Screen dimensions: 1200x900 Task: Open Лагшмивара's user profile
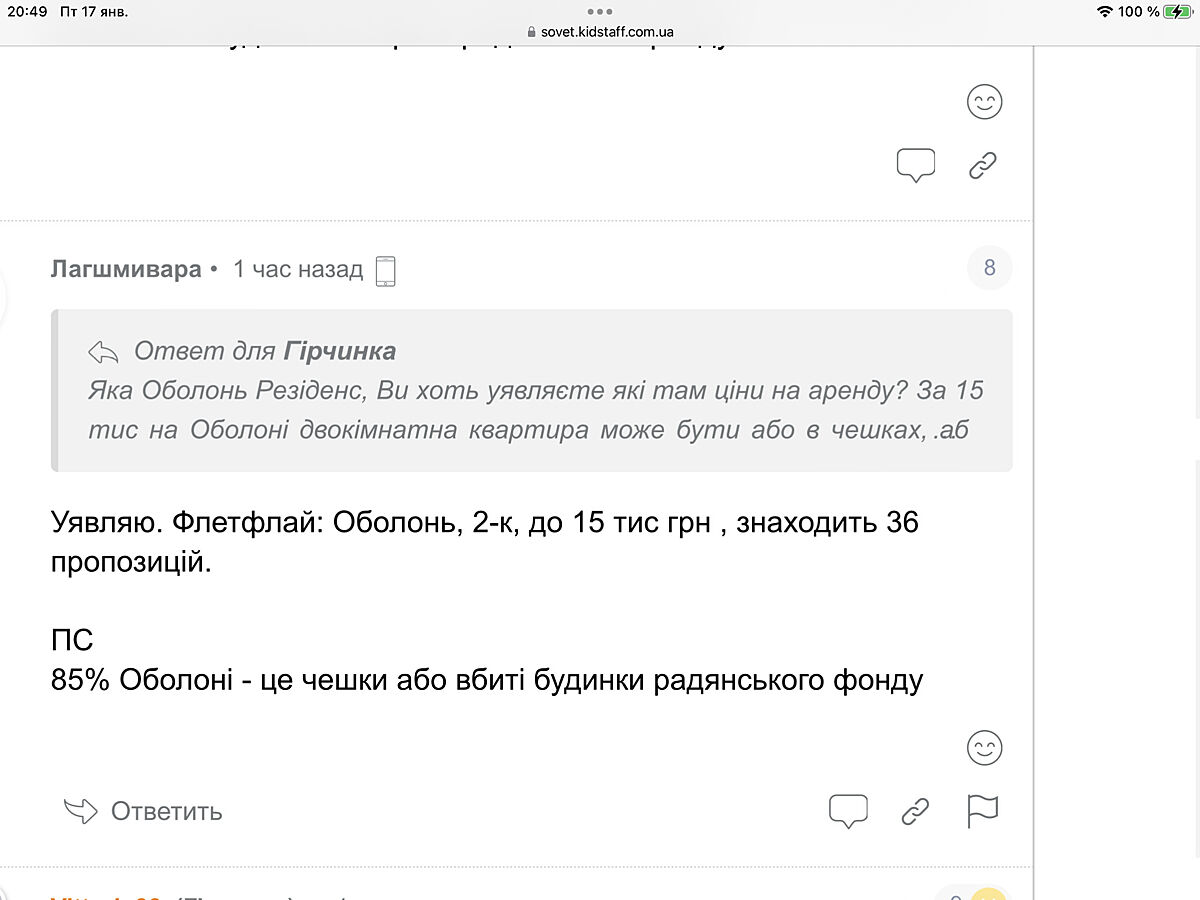pyautogui.click(x=125, y=269)
